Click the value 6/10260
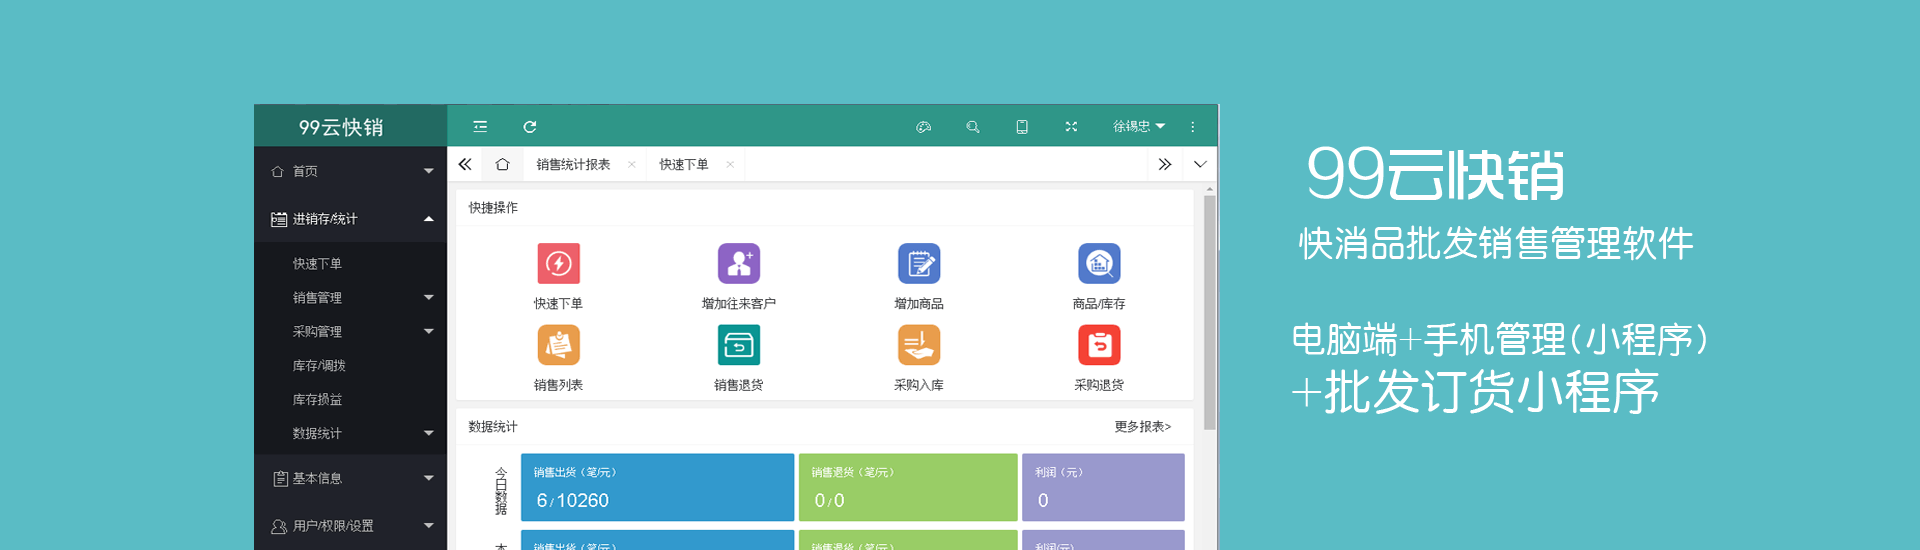The width and height of the screenshot is (1920, 550). pos(572,500)
